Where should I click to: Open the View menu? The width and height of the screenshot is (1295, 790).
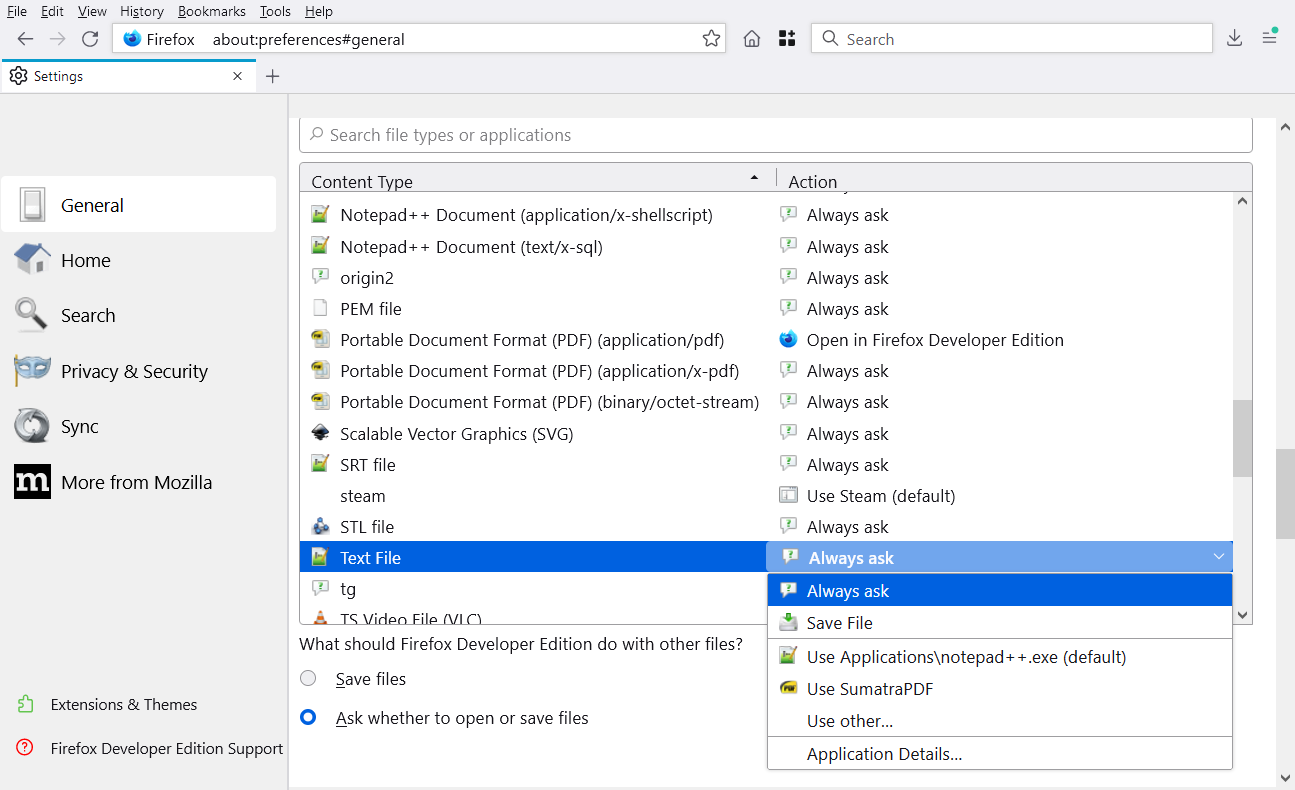click(x=92, y=11)
